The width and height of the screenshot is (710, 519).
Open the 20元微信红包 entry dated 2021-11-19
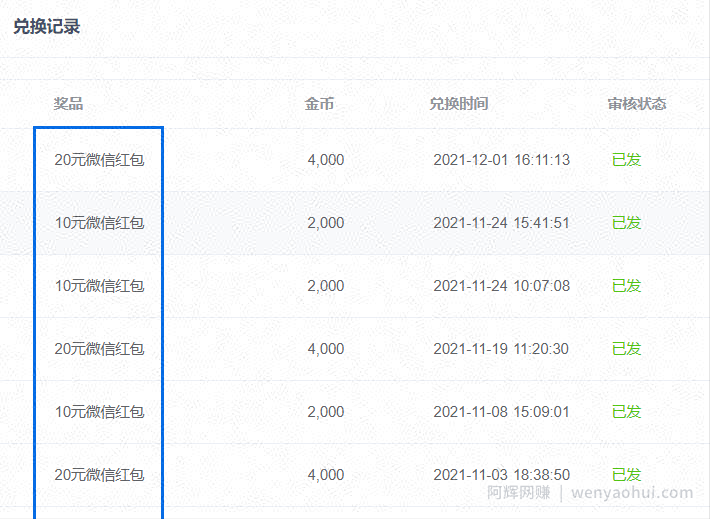pos(99,349)
